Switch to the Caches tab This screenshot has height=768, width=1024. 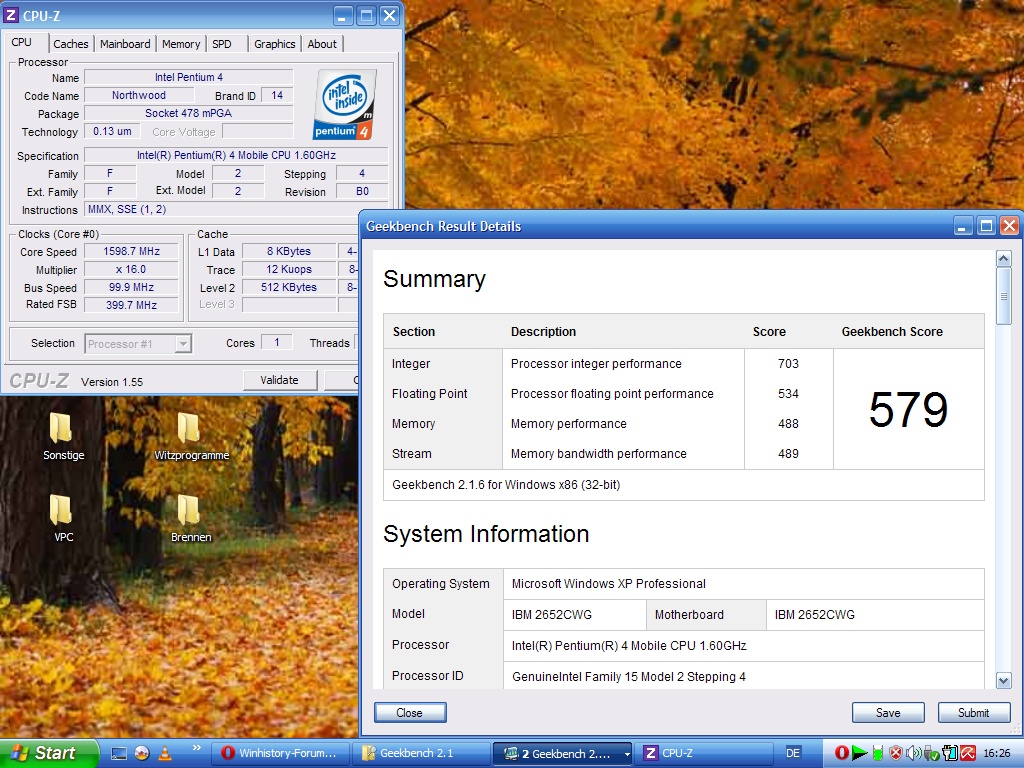71,44
